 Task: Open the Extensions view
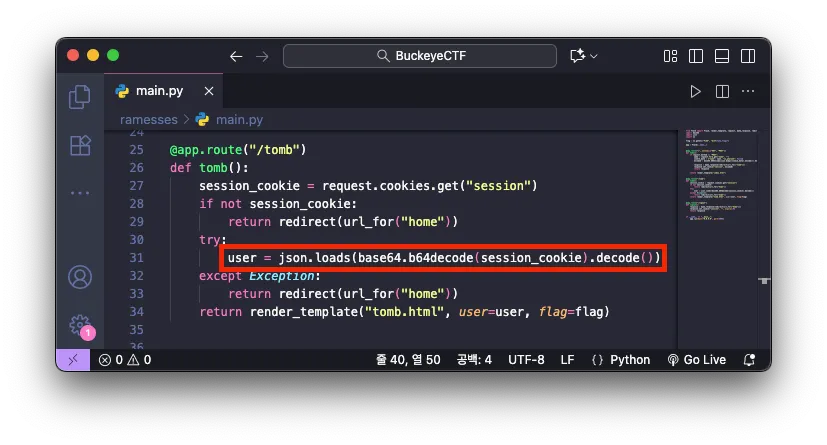click(x=80, y=146)
